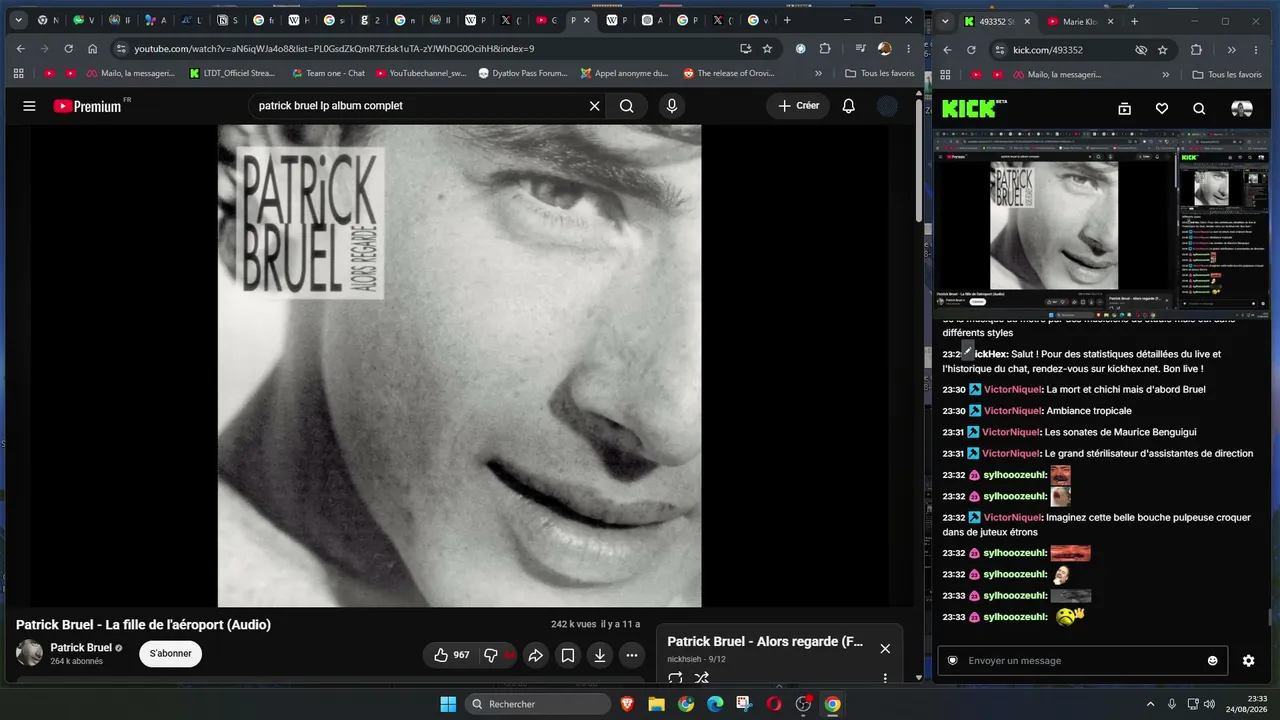Open extensions in the YouTube browser window
Screen dimensions: 1280x720
pyautogui.click(x=825, y=48)
